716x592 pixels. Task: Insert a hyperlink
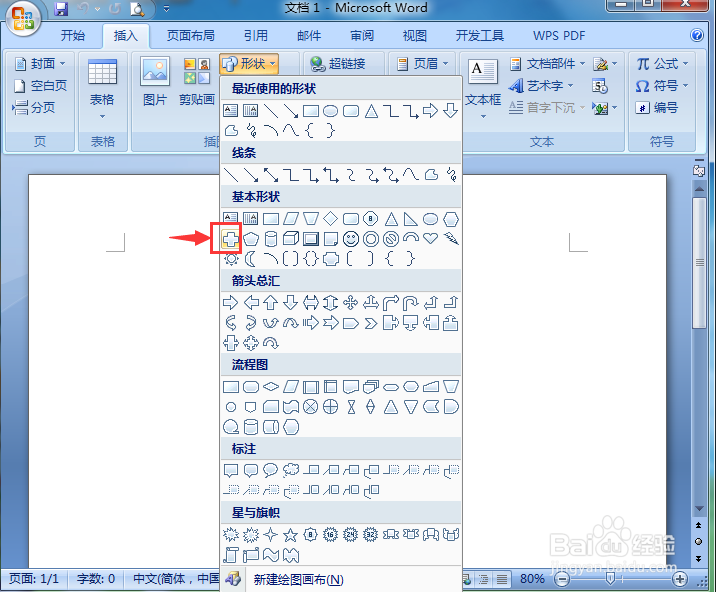click(338, 63)
